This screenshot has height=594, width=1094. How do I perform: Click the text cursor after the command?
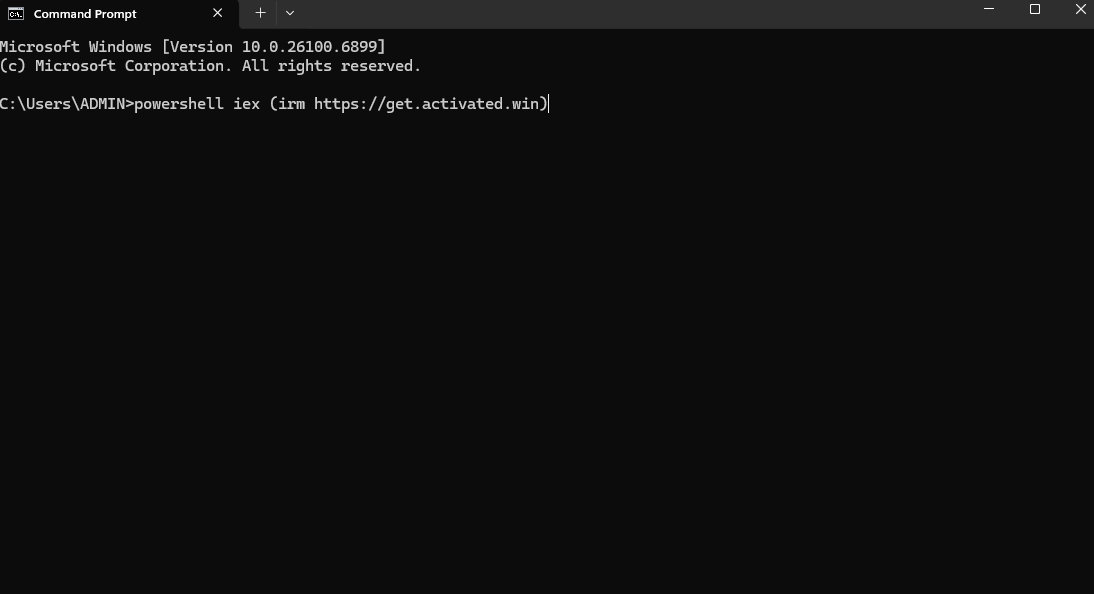pyautogui.click(x=550, y=104)
